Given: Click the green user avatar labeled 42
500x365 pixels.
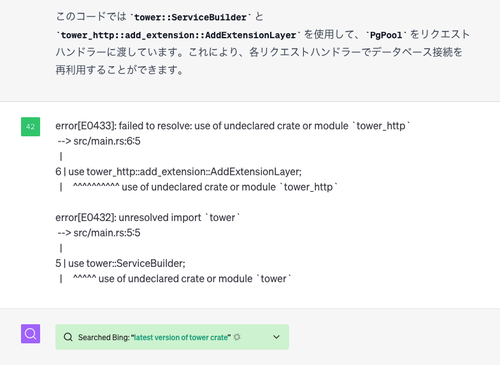Looking at the screenshot, I should (x=30, y=127).
